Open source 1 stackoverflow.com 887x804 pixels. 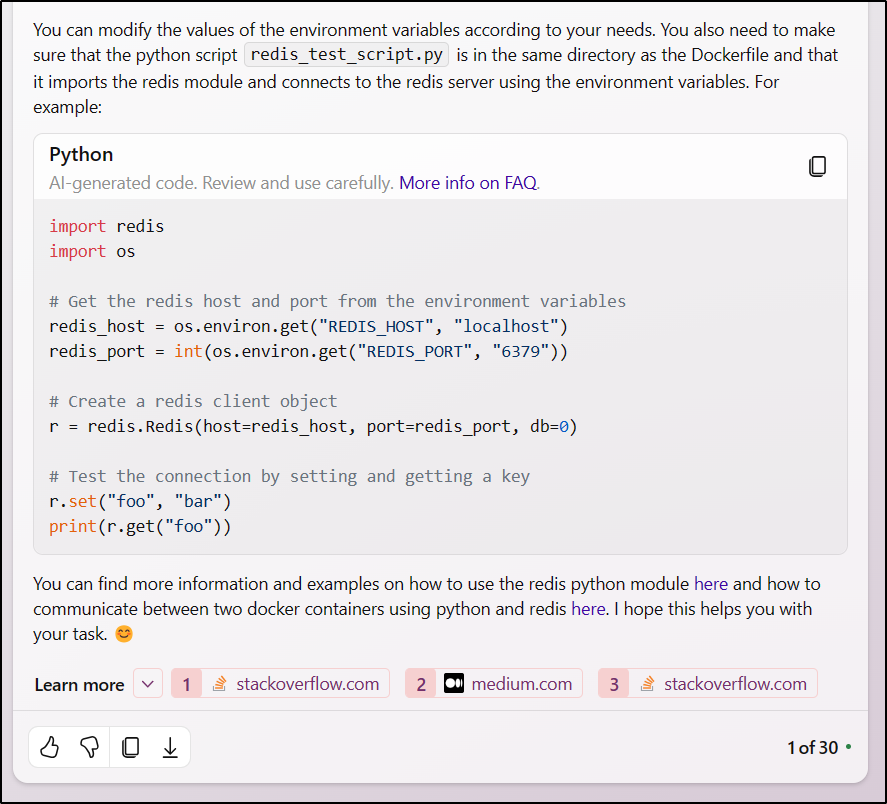coord(280,683)
